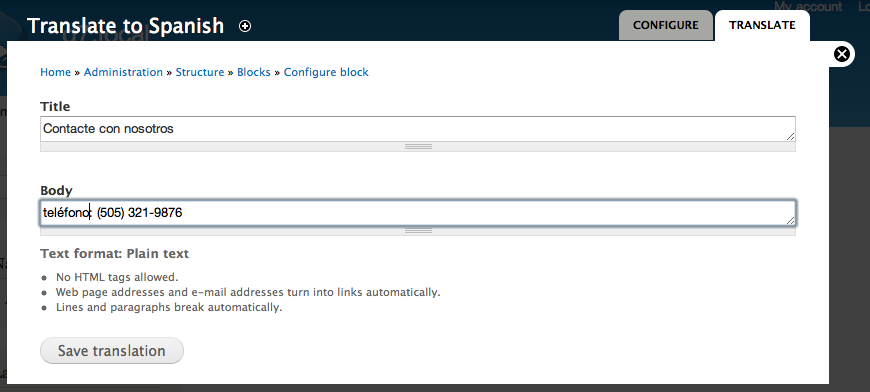Open the Home breadcrumb link

(x=55, y=72)
